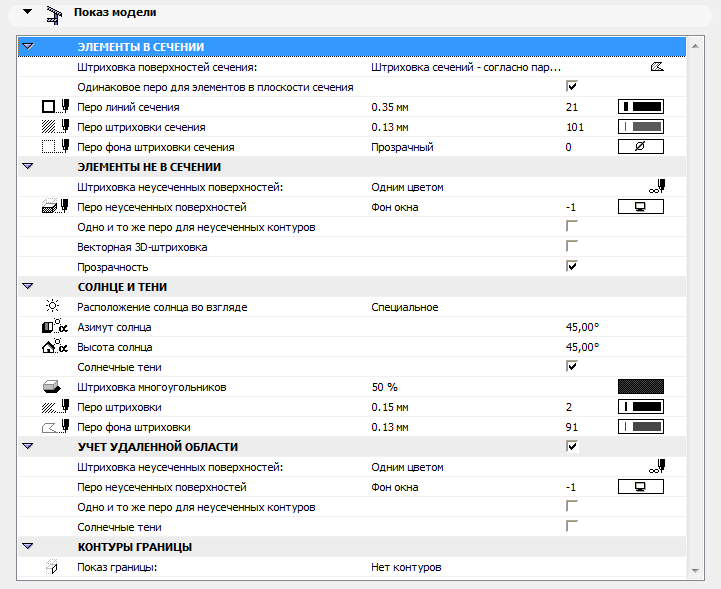Image resolution: width=721 pixels, height=589 pixels.
Task: Collapse the СОЛНЦЕ И ТЕНИ section
Action: click(x=28, y=286)
